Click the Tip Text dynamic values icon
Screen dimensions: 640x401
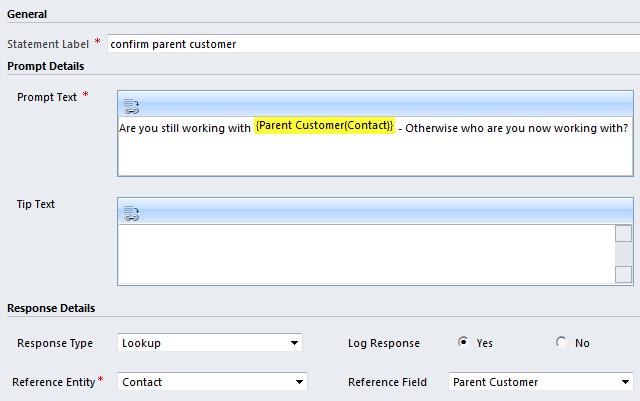[131, 213]
